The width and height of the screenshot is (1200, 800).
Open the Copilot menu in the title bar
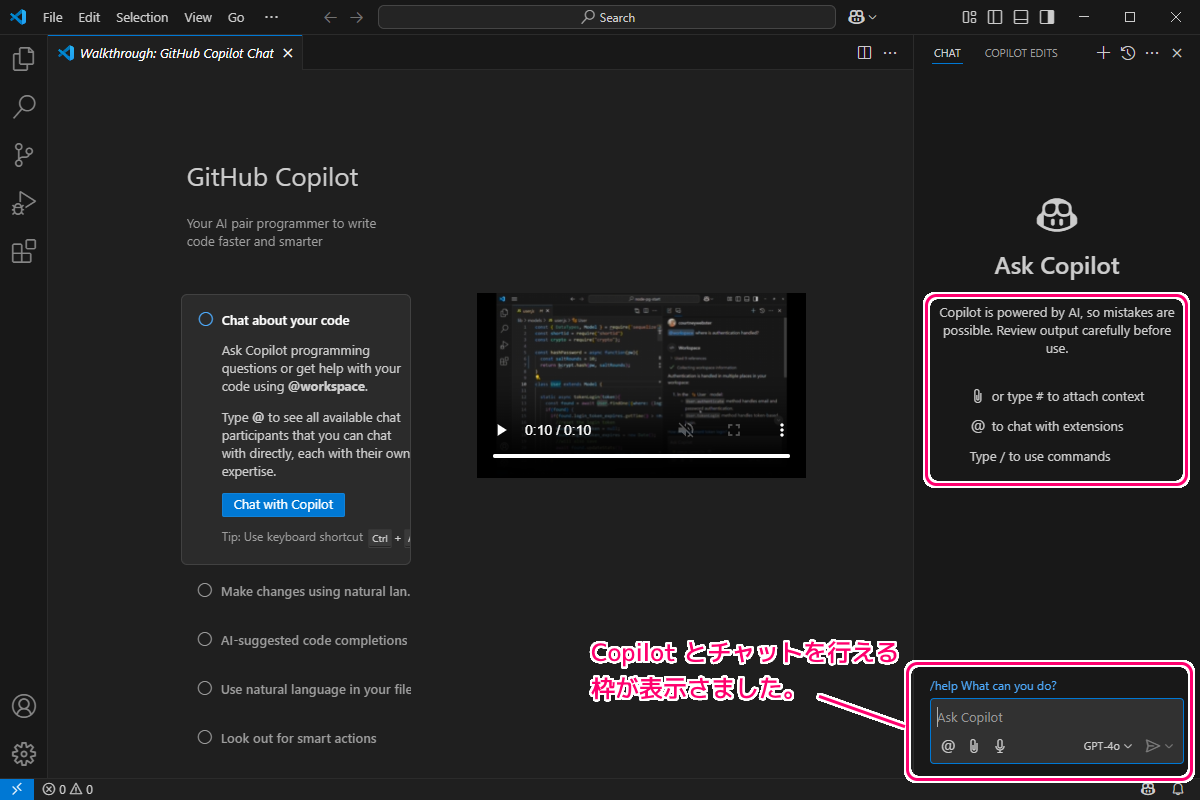tap(858, 17)
